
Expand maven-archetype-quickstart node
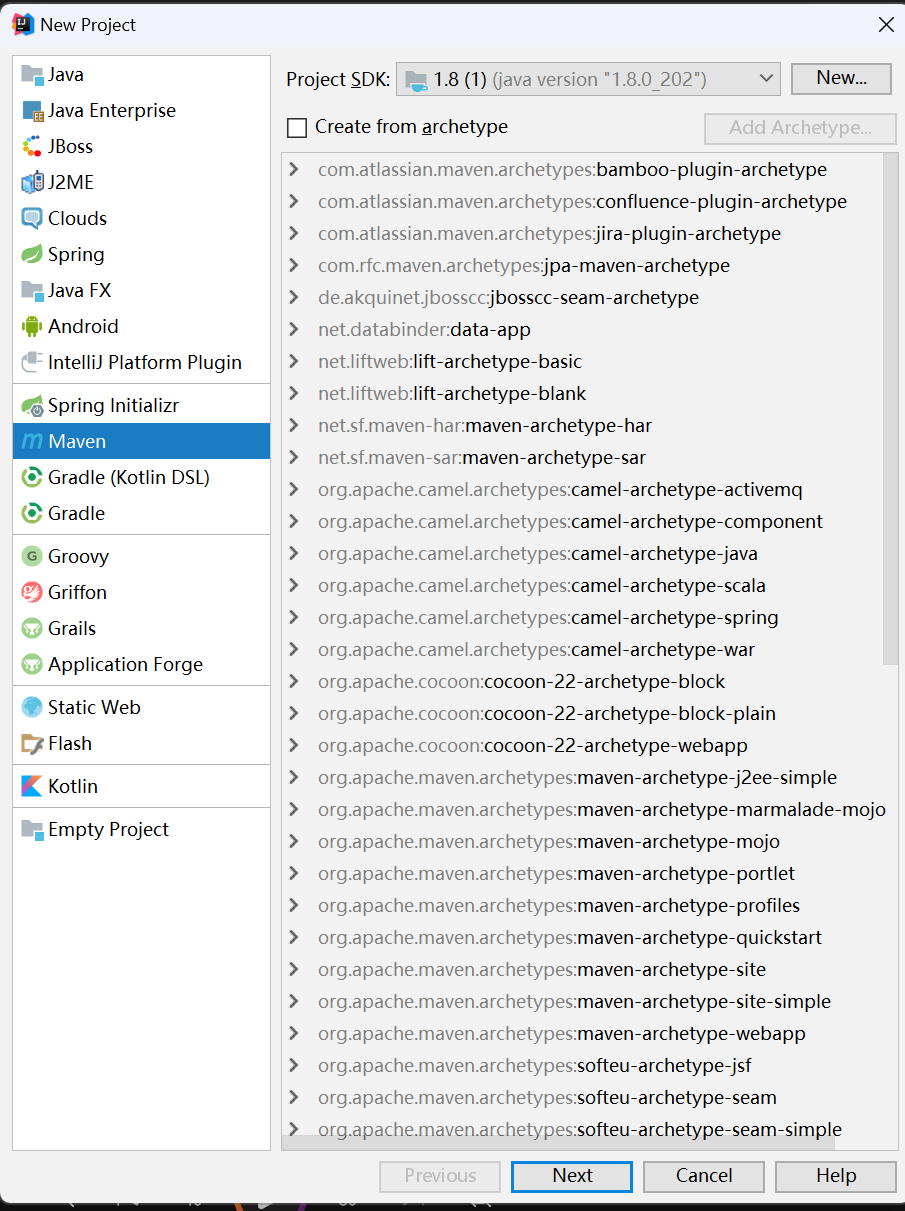pos(293,938)
